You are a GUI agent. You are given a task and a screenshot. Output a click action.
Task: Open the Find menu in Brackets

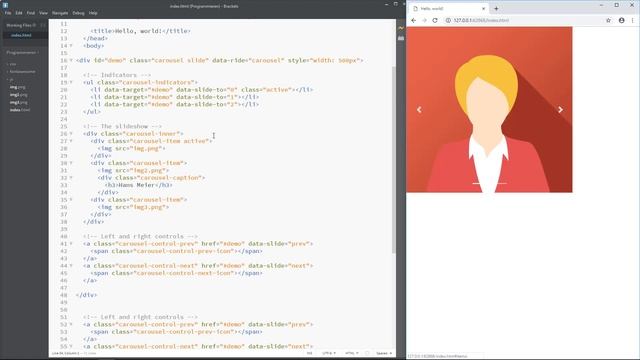tap(31, 13)
